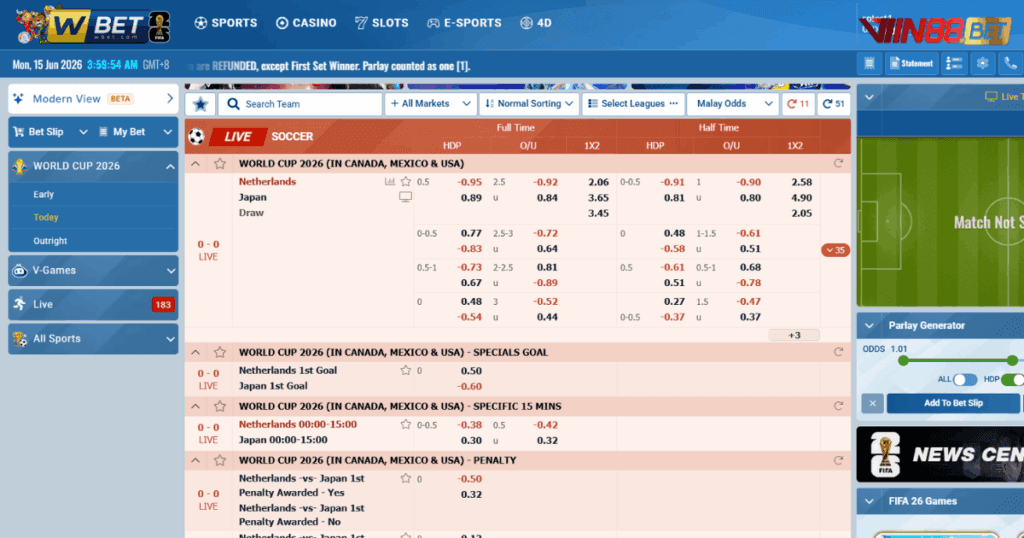The image size is (1024, 538).
Task: Click right handle of ODDS slider
Action: (1012, 360)
